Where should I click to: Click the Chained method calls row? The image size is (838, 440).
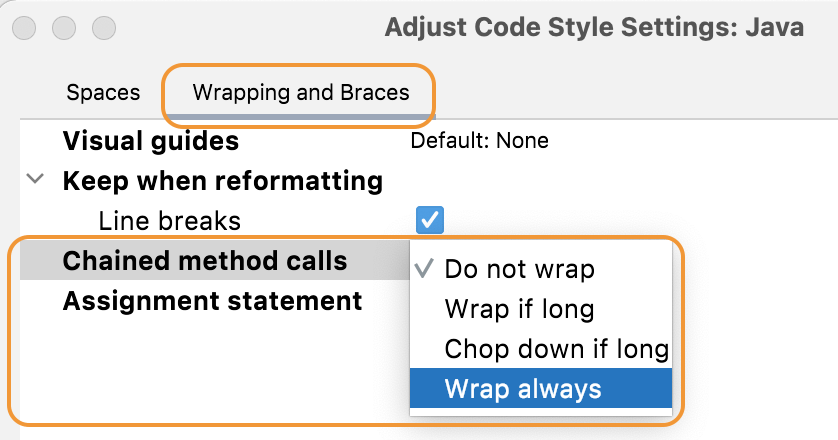click(x=204, y=261)
